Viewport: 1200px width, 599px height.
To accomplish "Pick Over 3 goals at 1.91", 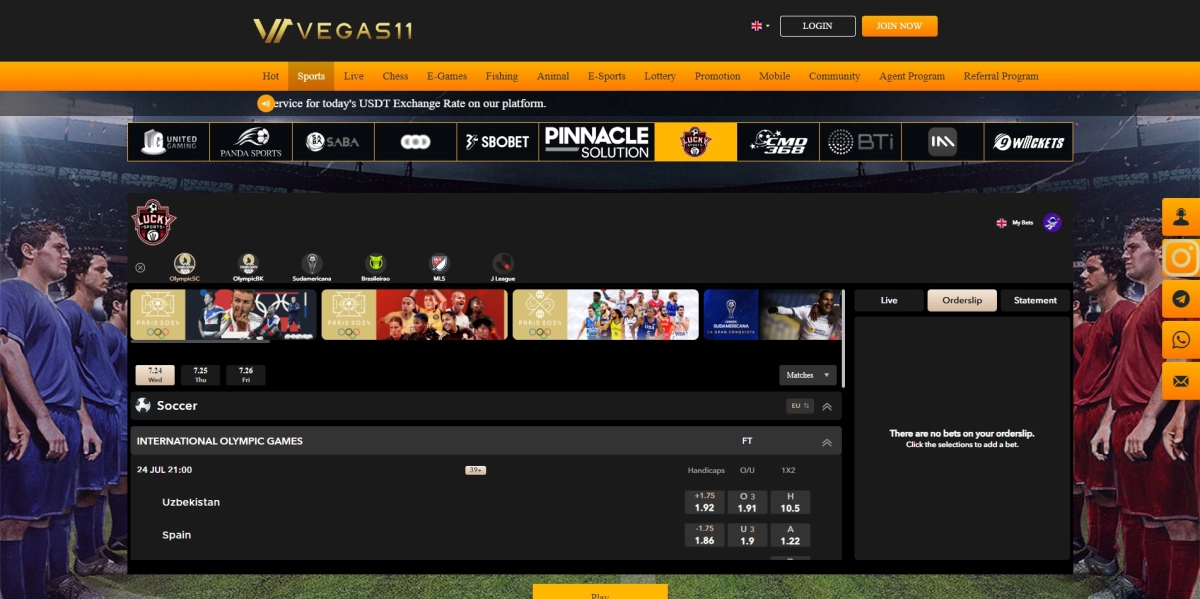I will pyautogui.click(x=747, y=502).
